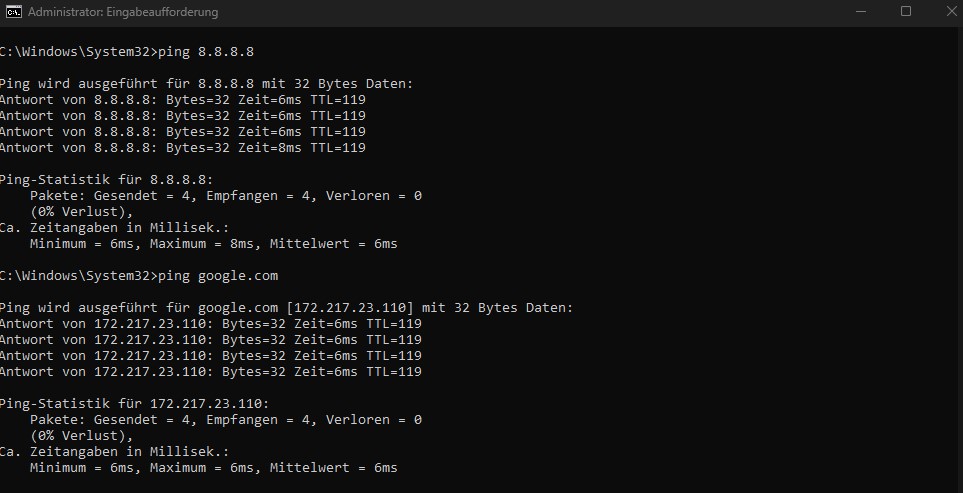The height and width of the screenshot is (493, 963).
Task: Click 'Ping-Statistik für 8.8.8.8:' line
Action: [x=106, y=180]
